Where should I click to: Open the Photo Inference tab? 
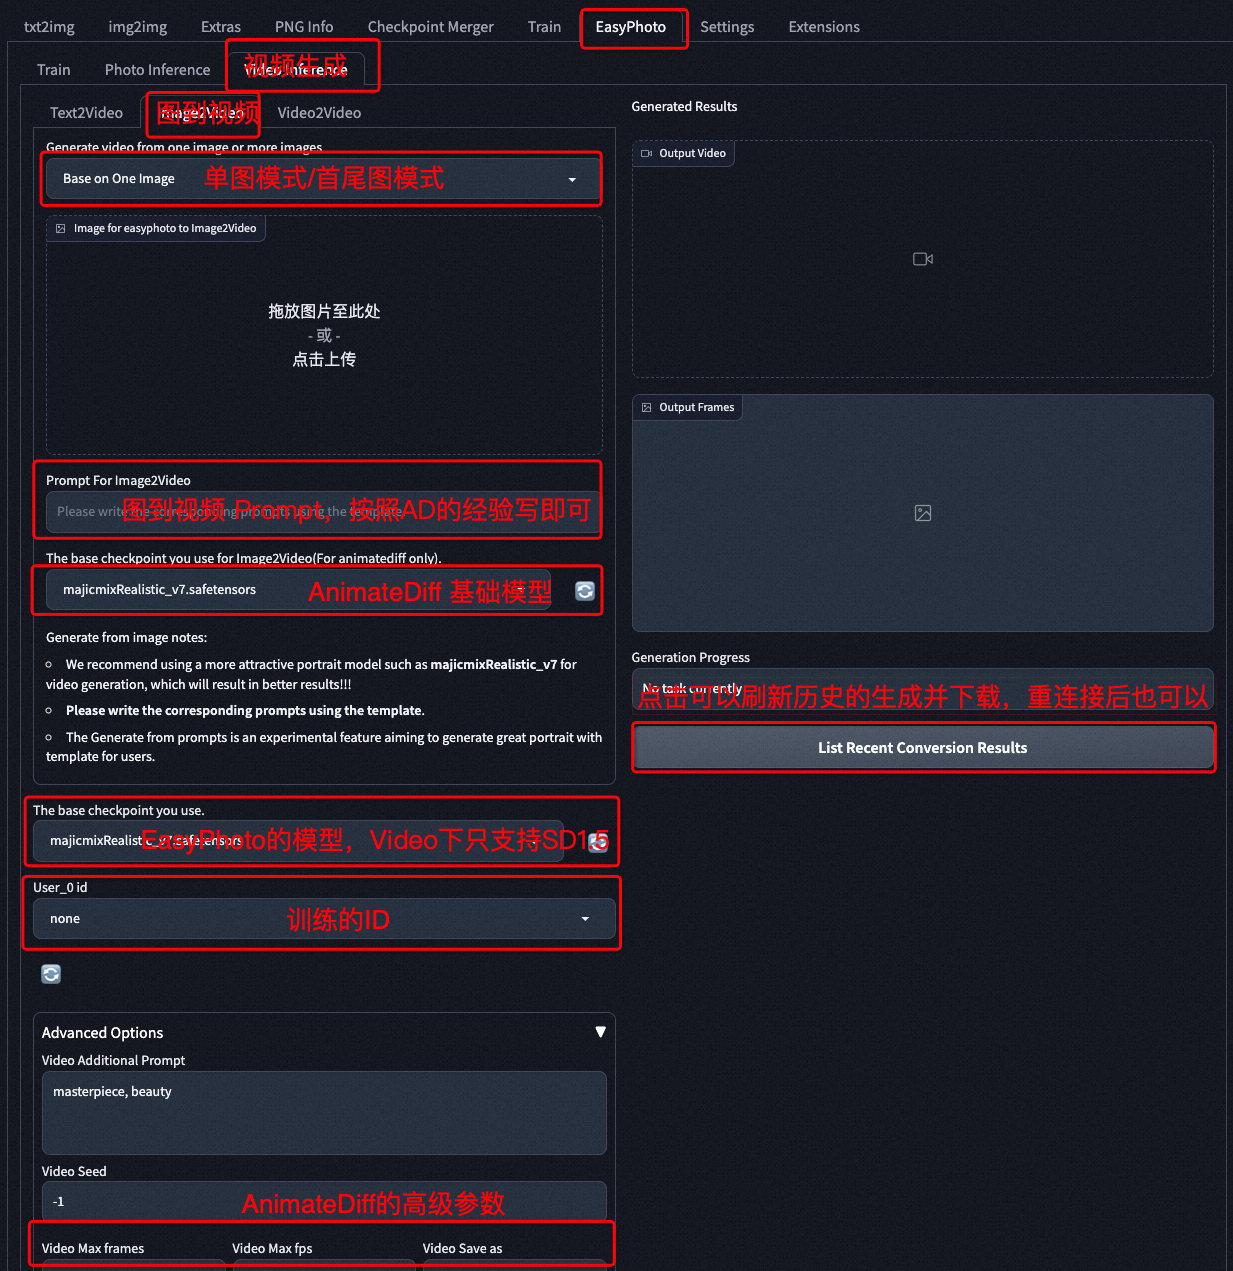pyautogui.click(x=157, y=70)
